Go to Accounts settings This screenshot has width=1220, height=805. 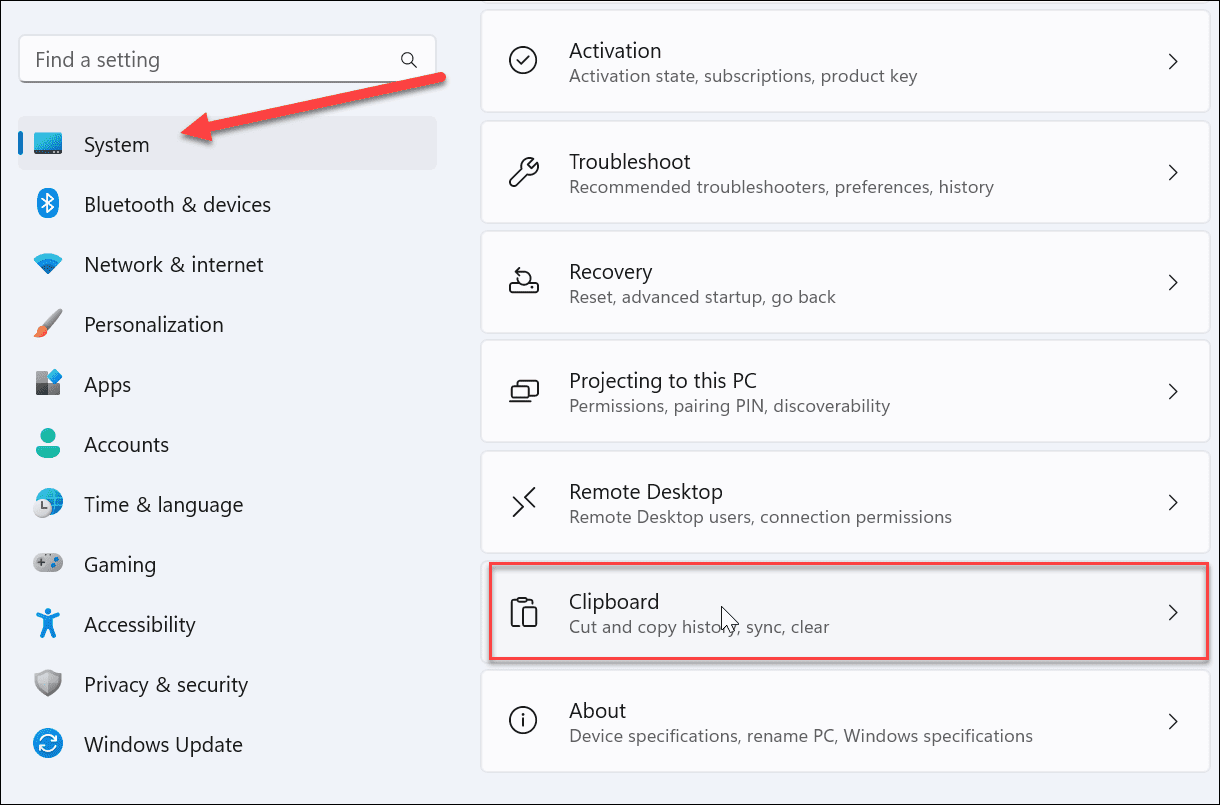coord(126,445)
